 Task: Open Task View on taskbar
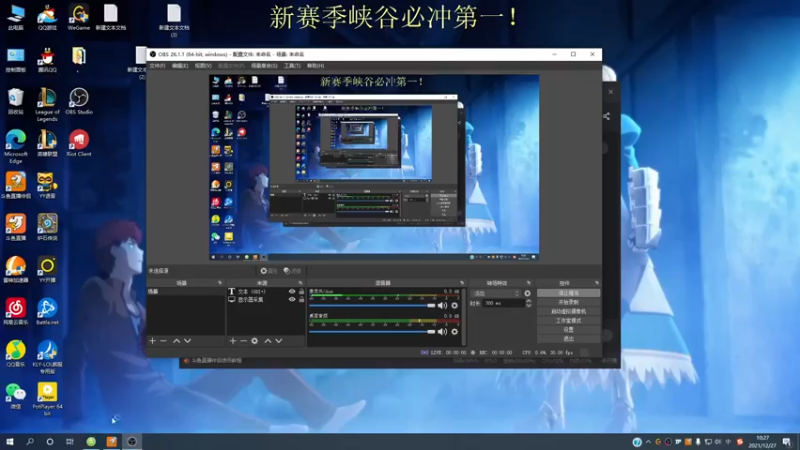[70, 441]
